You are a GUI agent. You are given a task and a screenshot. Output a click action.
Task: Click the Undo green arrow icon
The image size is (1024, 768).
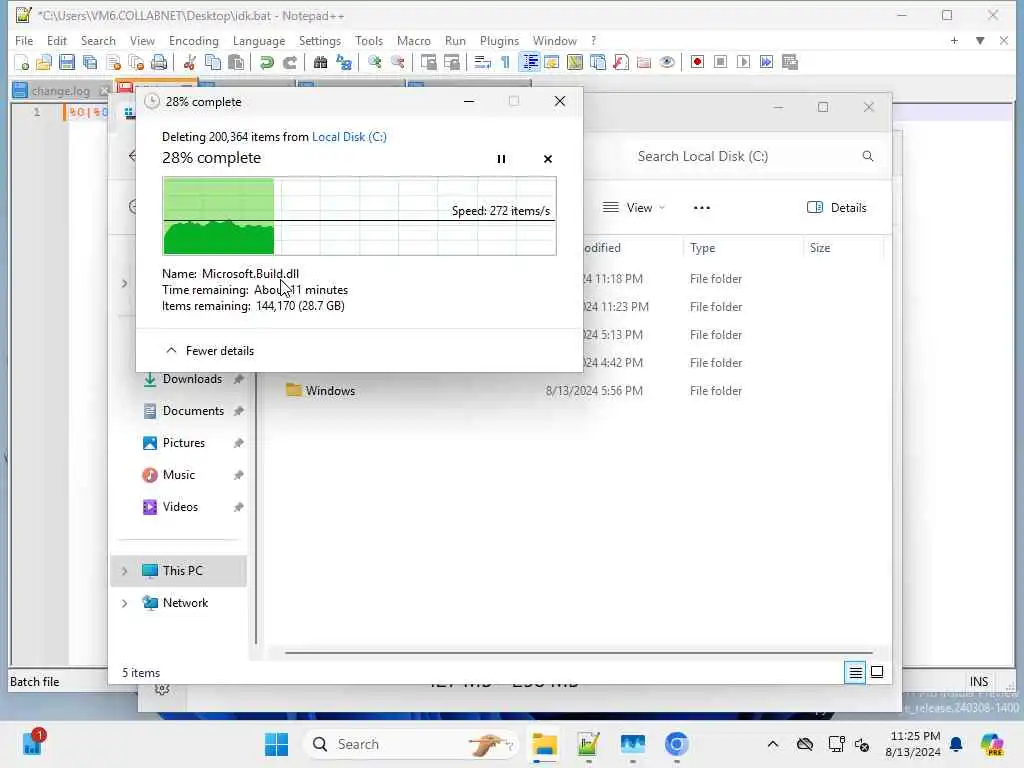(266, 62)
